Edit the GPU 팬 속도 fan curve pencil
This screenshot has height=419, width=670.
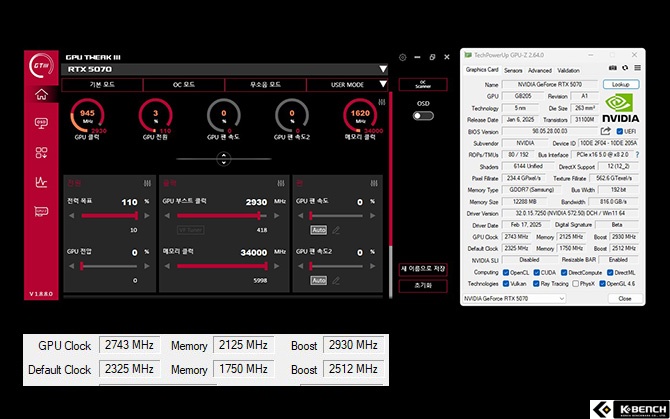click(336, 230)
